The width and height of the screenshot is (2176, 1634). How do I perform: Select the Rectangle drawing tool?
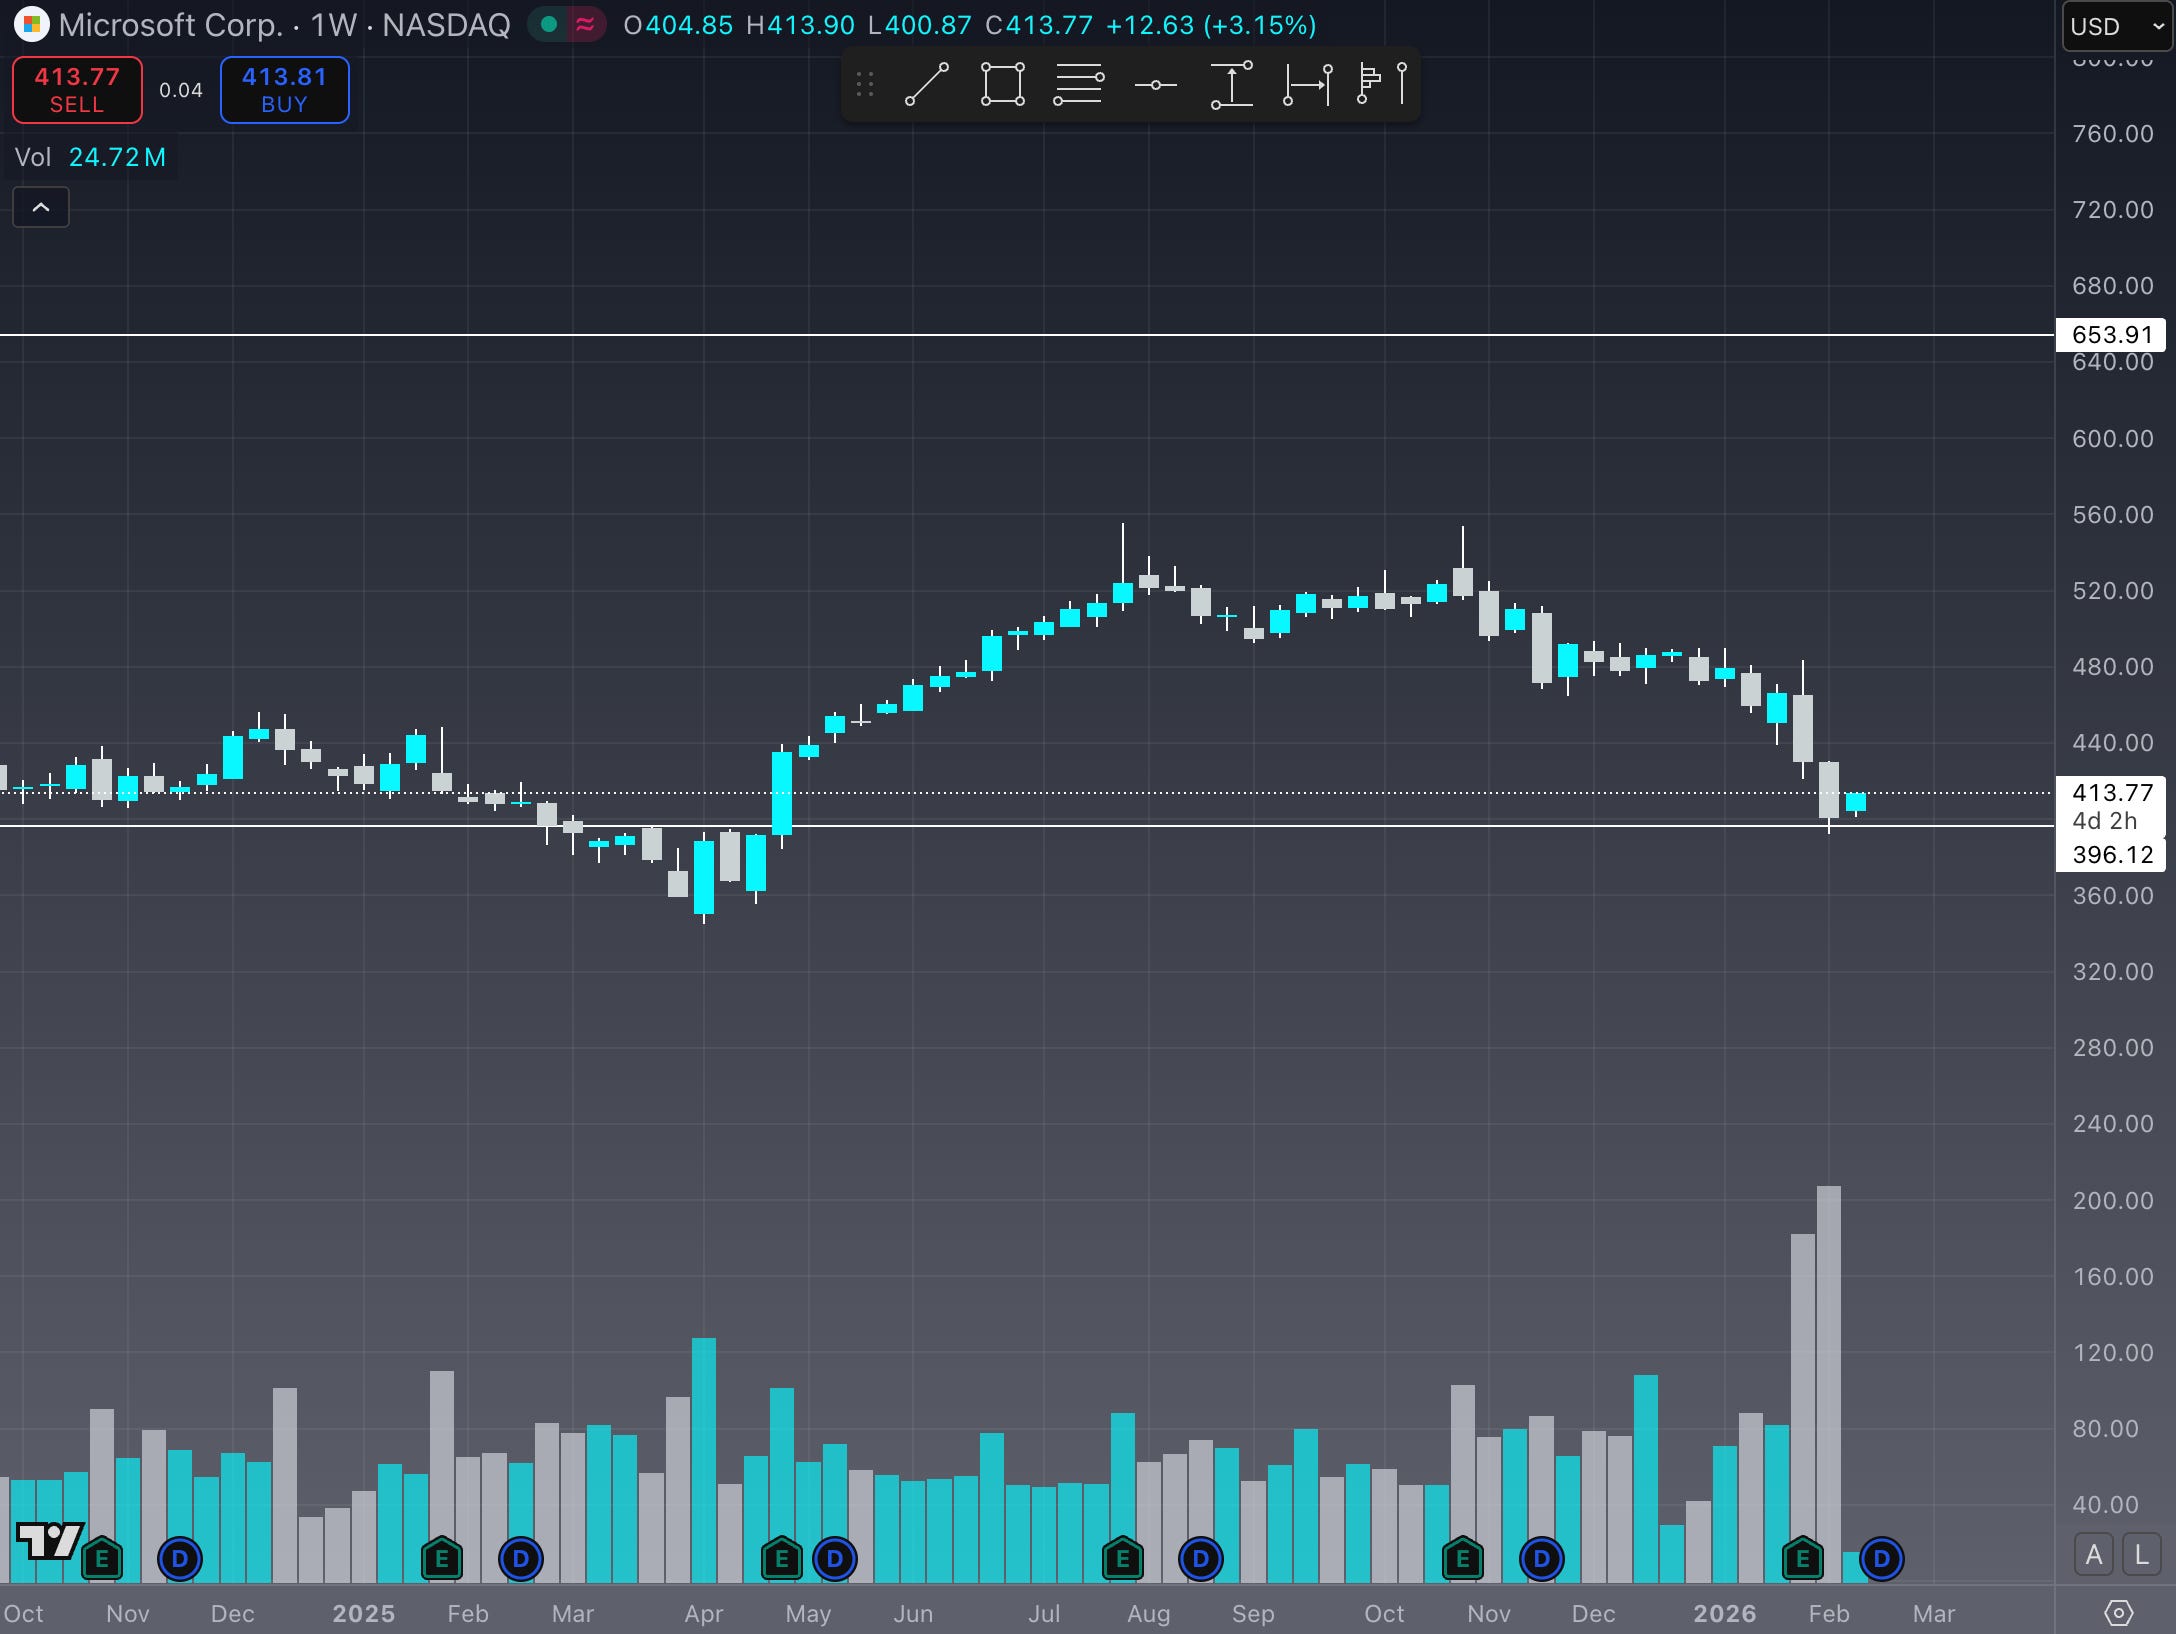[1003, 85]
